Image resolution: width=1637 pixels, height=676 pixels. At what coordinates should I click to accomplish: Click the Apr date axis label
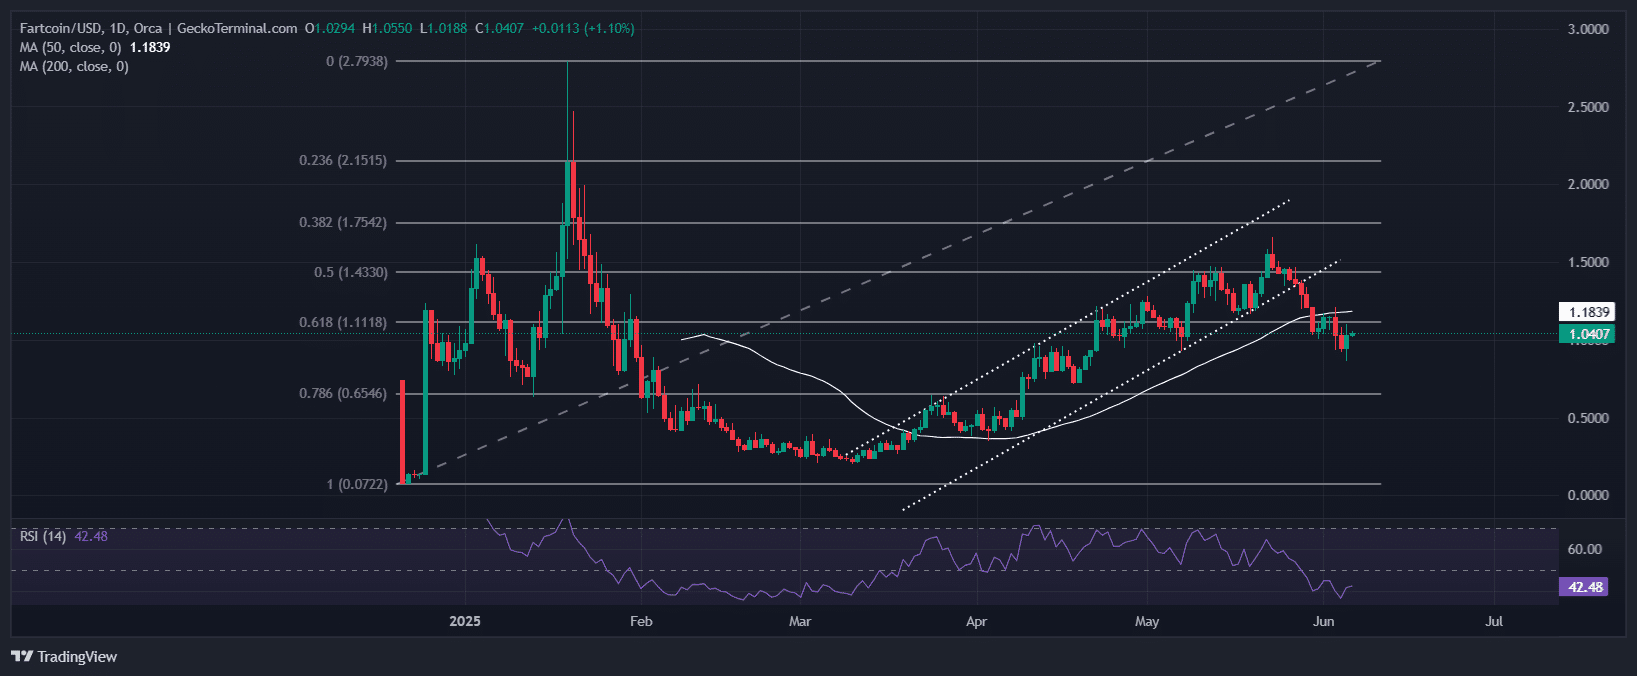coord(976,621)
